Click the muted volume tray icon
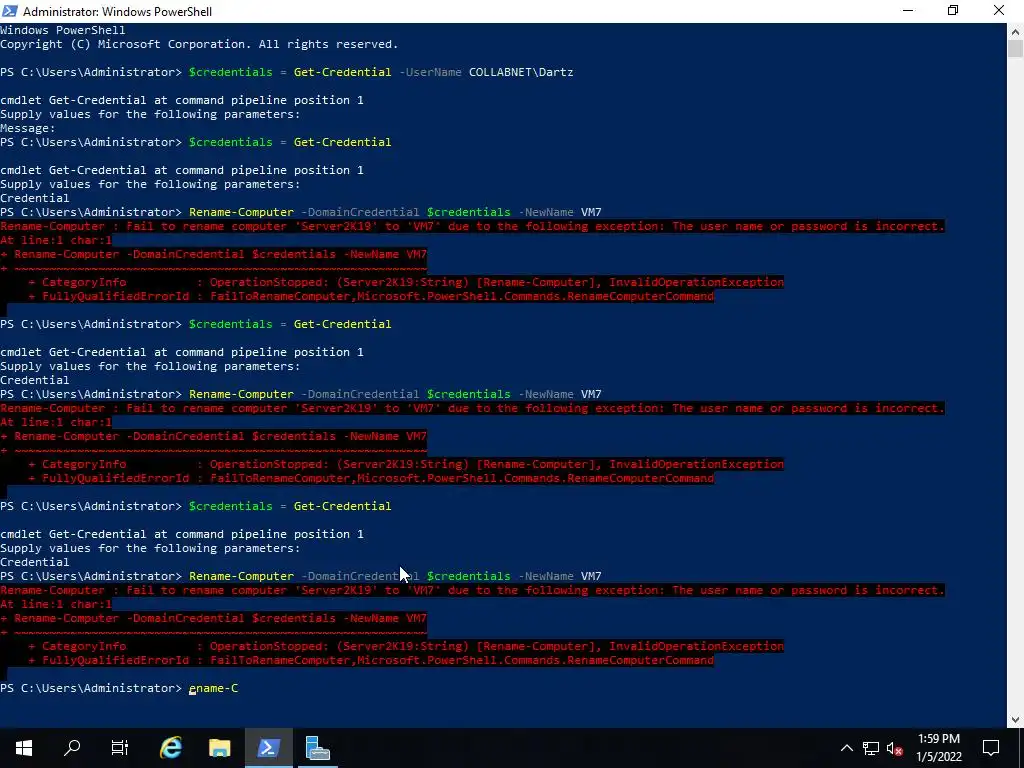 (895, 748)
